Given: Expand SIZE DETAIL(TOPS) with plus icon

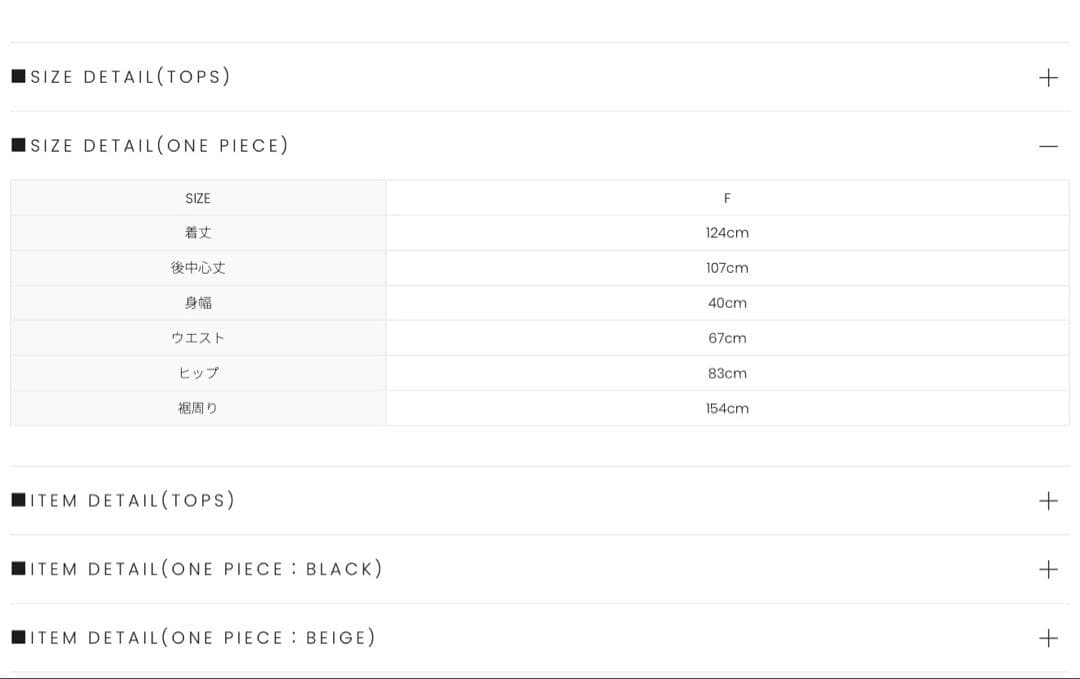Looking at the screenshot, I should point(1048,77).
